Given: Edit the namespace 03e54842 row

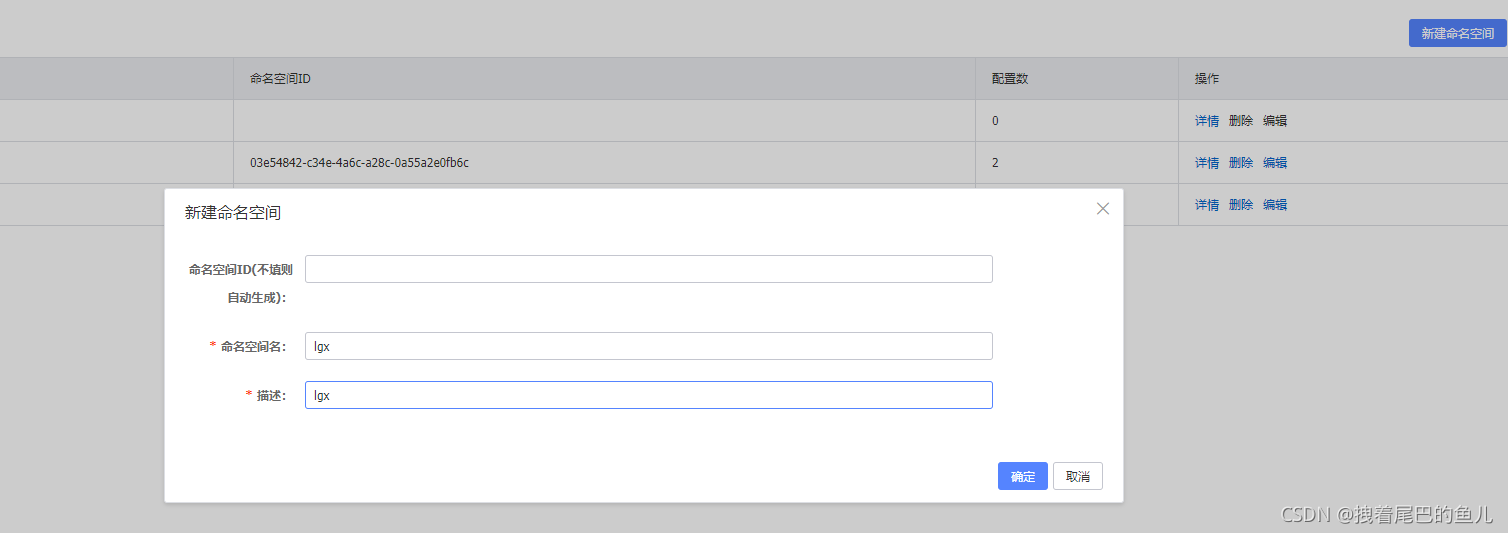Looking at the screenshot, I should pos(1274,163).
